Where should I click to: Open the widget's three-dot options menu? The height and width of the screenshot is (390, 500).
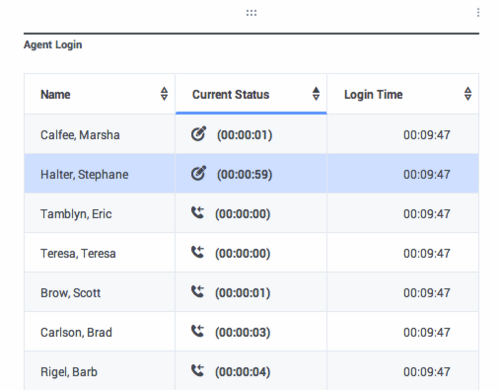[478, 13]
